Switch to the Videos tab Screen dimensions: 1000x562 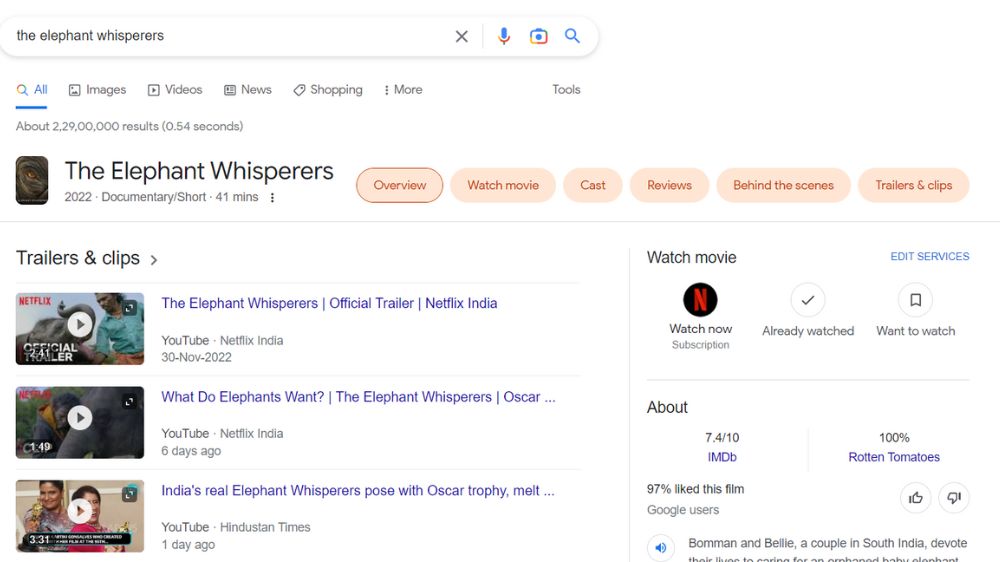coord(175,90)
